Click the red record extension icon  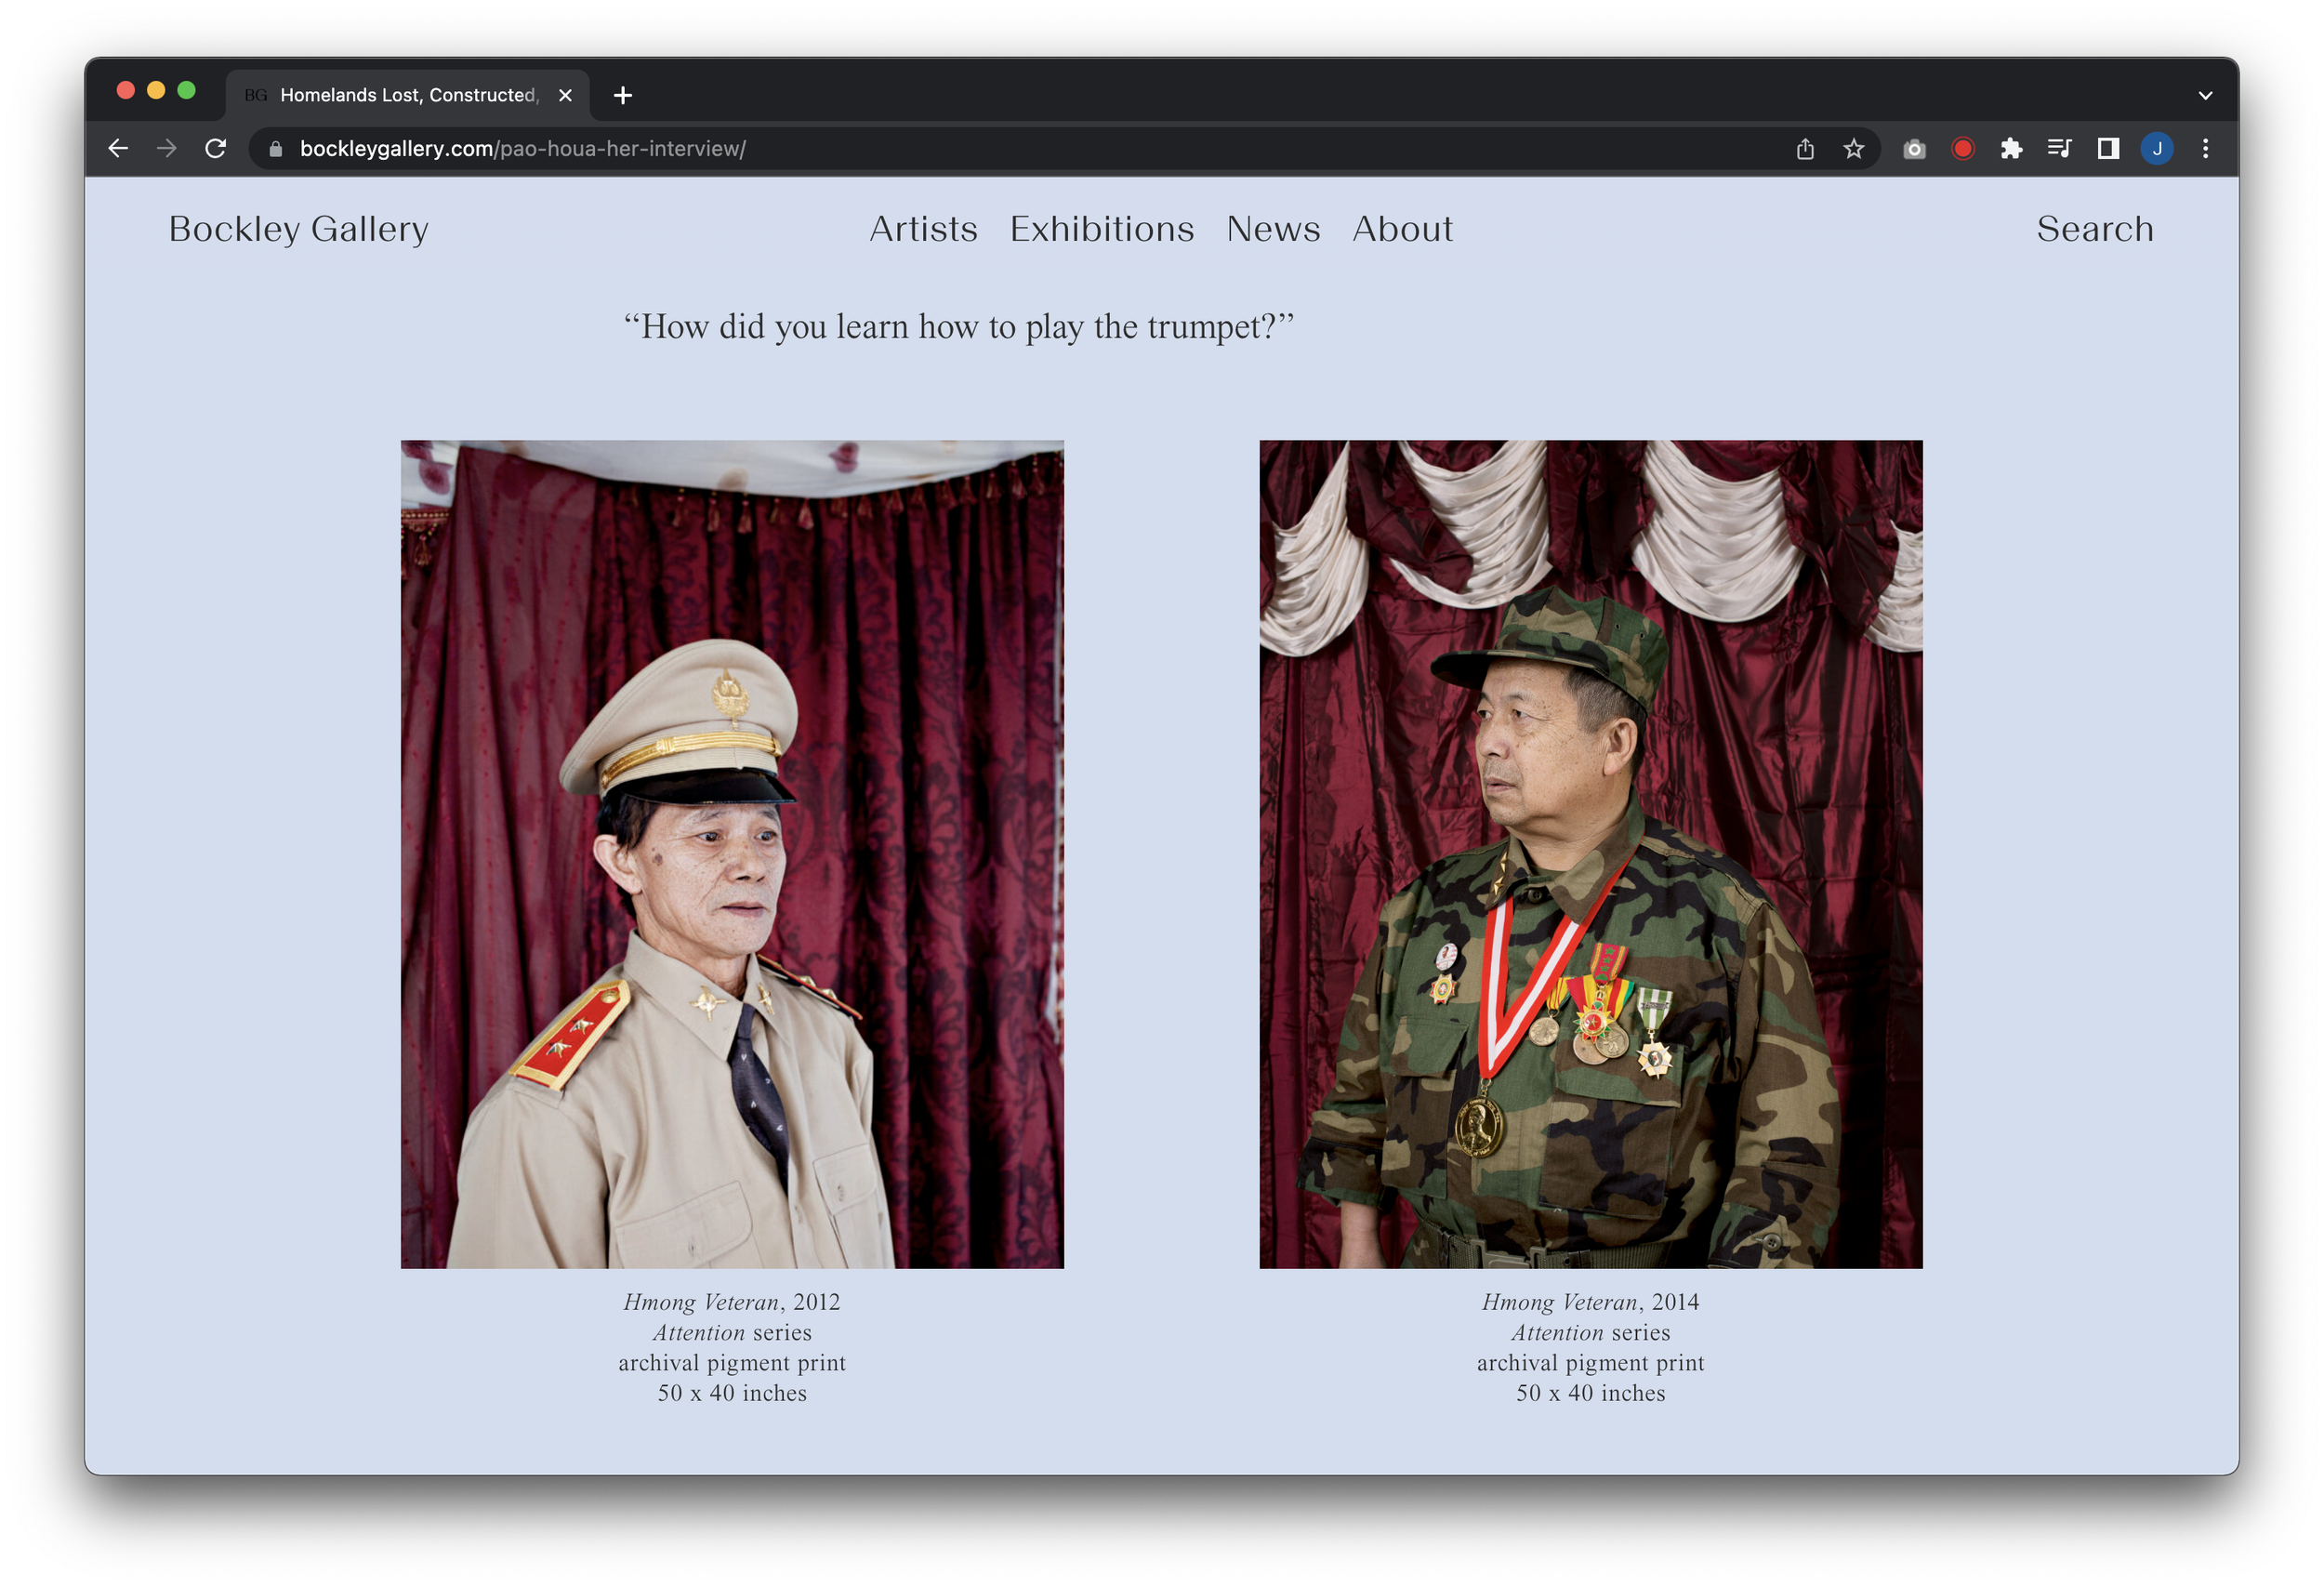coord(1963,149)
